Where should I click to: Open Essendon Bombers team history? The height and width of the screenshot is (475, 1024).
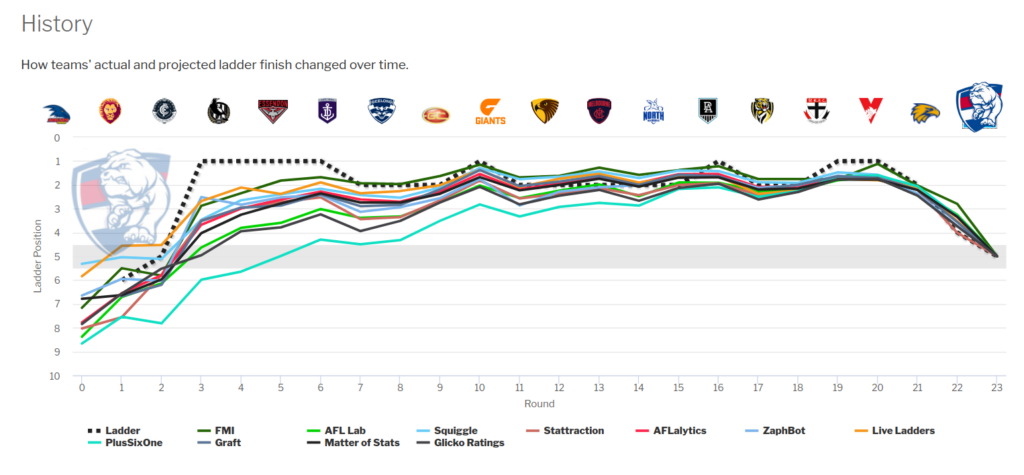(x=273, y=111)
